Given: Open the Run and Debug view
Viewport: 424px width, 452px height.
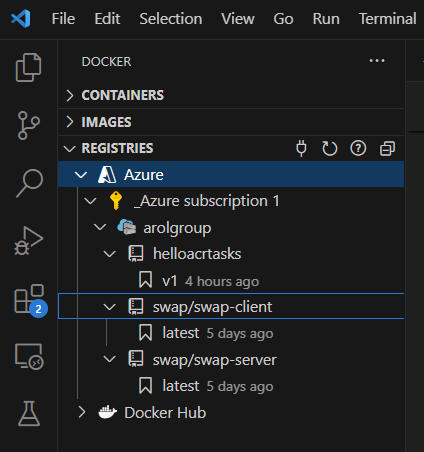Looking at the screenshot, I should click(29, 241).
